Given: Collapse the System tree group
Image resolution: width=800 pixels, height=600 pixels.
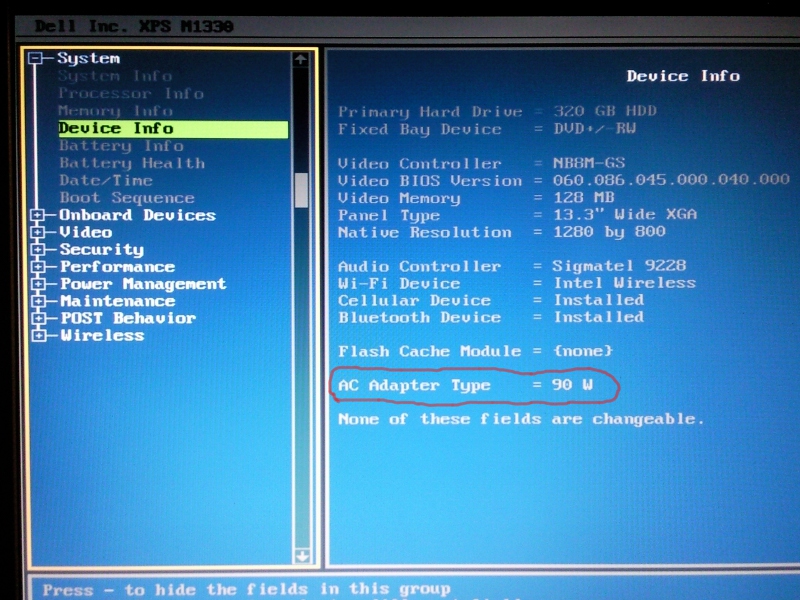Looking at the screenshot, I should pos(35,59).
